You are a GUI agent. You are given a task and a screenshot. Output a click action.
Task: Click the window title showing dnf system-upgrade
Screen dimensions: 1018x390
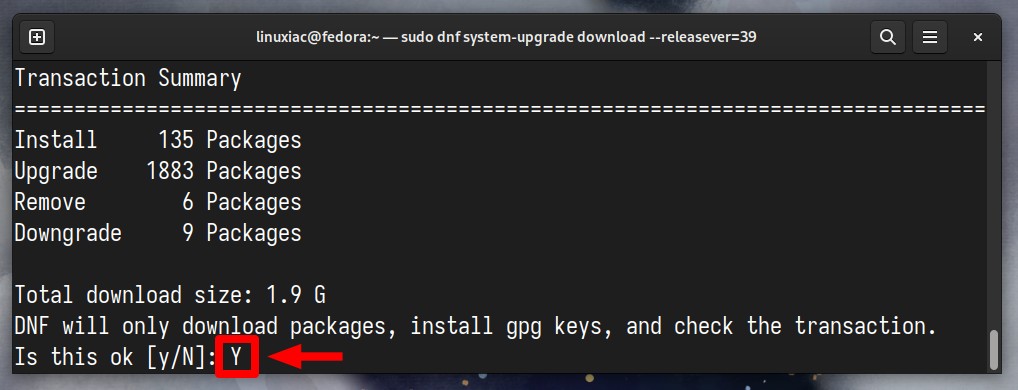(x=507, y=38)
